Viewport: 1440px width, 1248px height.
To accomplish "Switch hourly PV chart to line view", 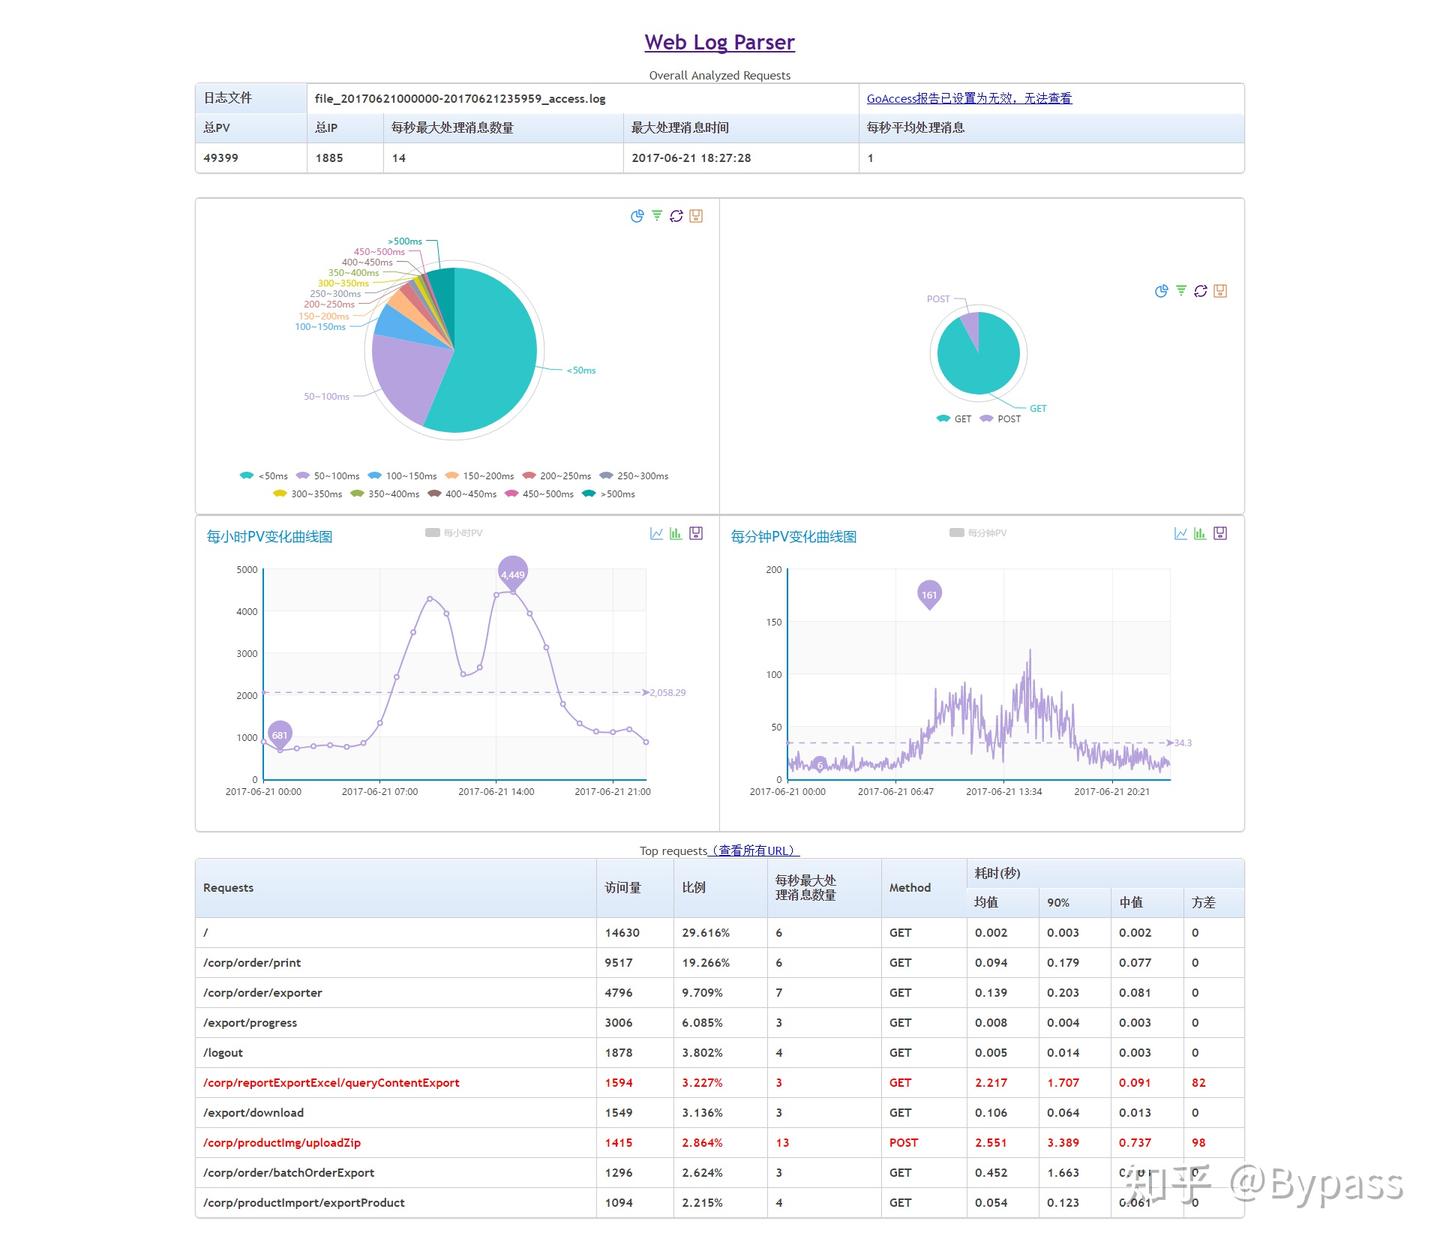I will tap(654, 533).
